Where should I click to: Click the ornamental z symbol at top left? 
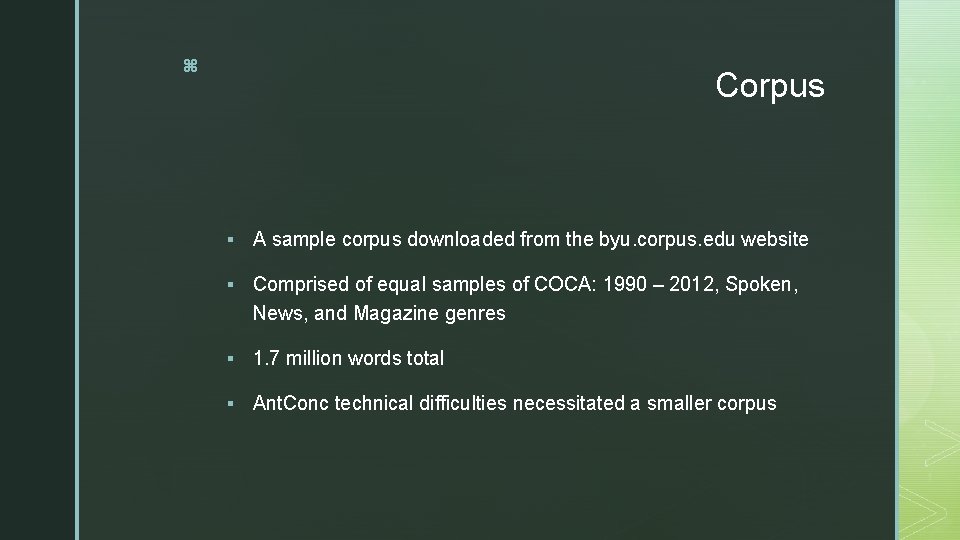tap(190, 66)
